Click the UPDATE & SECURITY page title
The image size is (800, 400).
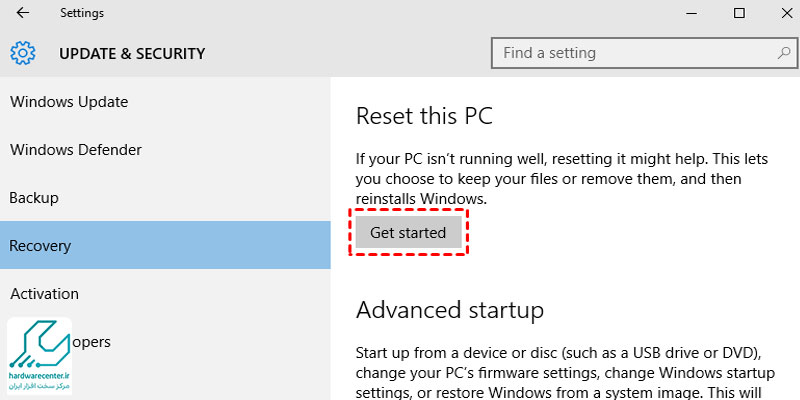132,54
